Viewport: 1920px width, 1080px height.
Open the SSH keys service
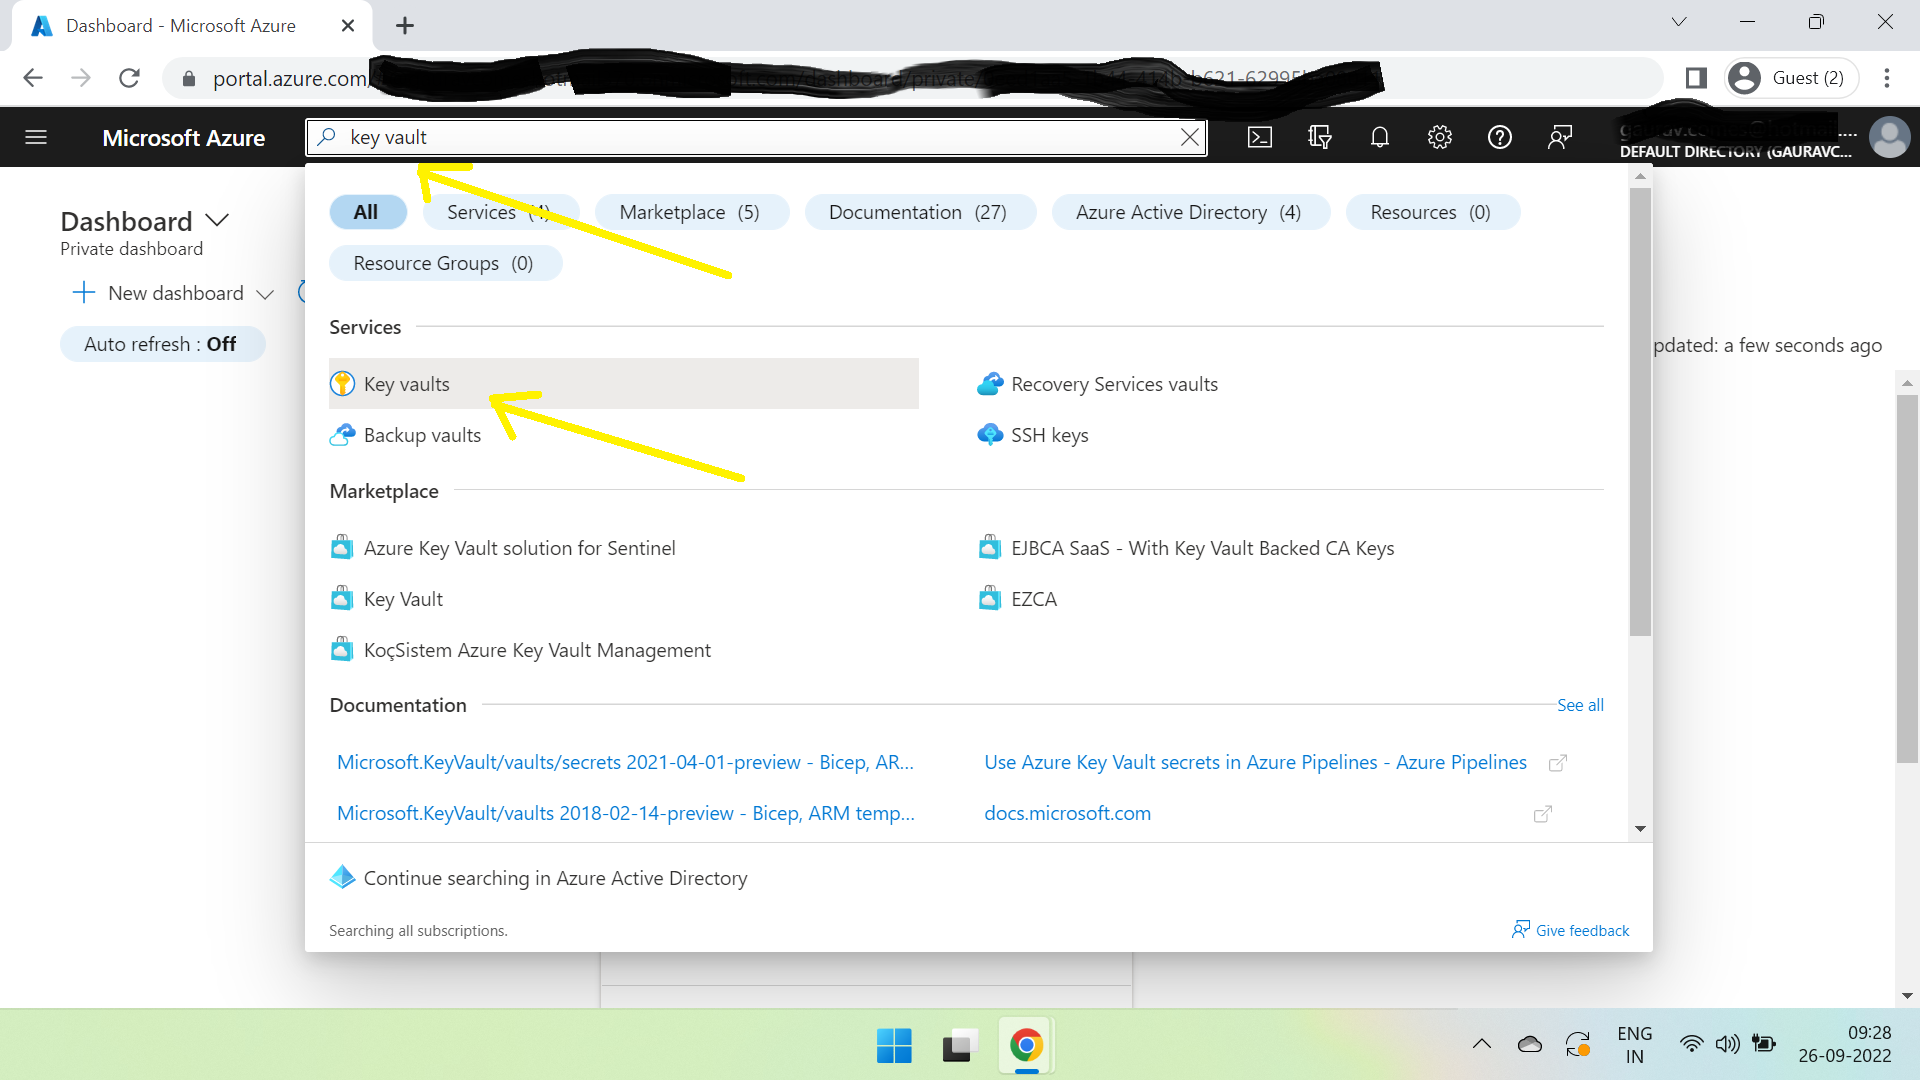tap(1049, 435)
